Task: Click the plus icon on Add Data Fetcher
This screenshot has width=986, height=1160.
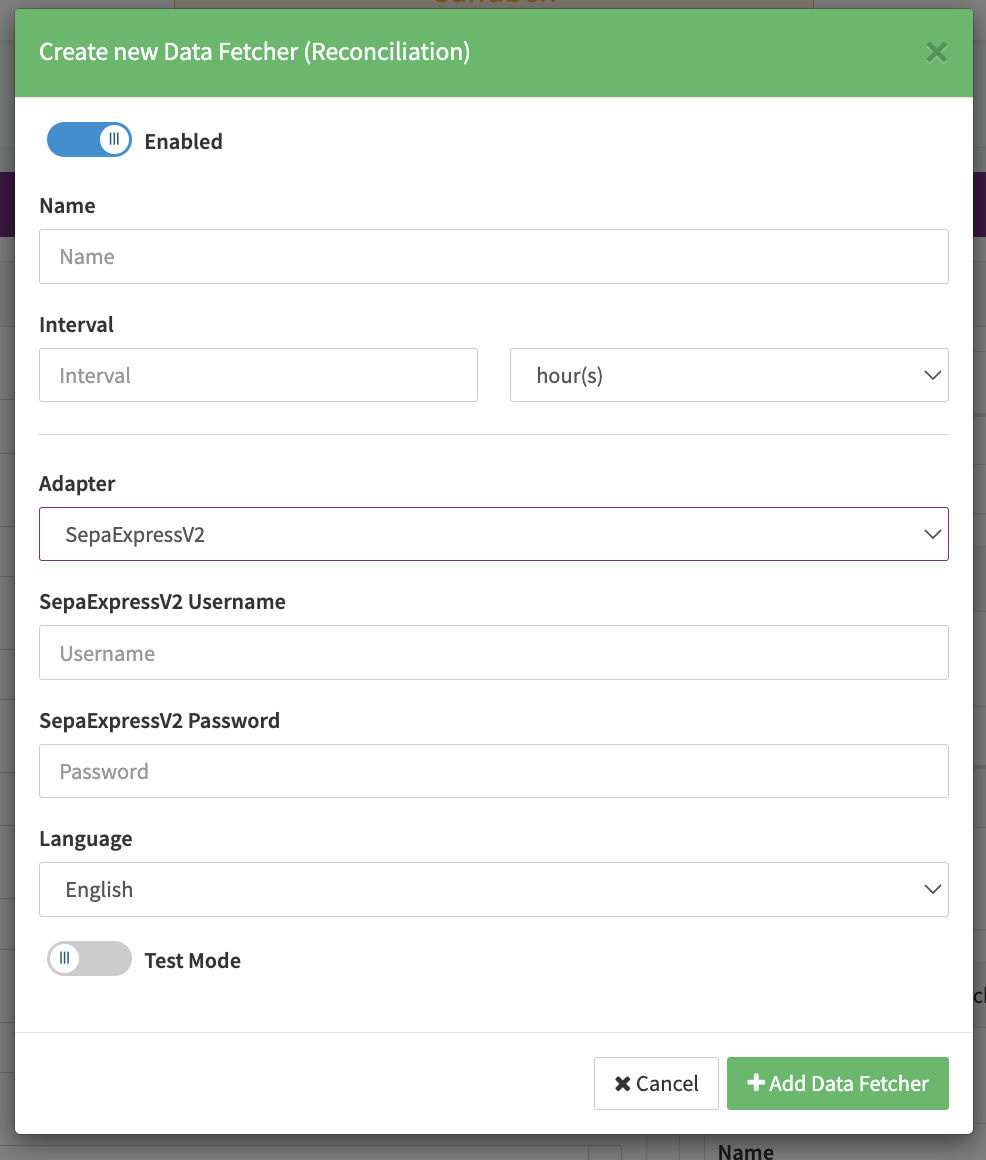Action: coord(756,1083)
